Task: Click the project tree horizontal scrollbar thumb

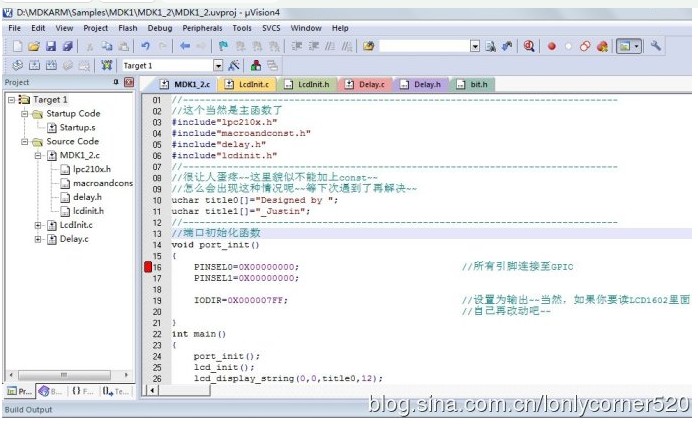Action: pyautogui.click(x=64, y=375)
